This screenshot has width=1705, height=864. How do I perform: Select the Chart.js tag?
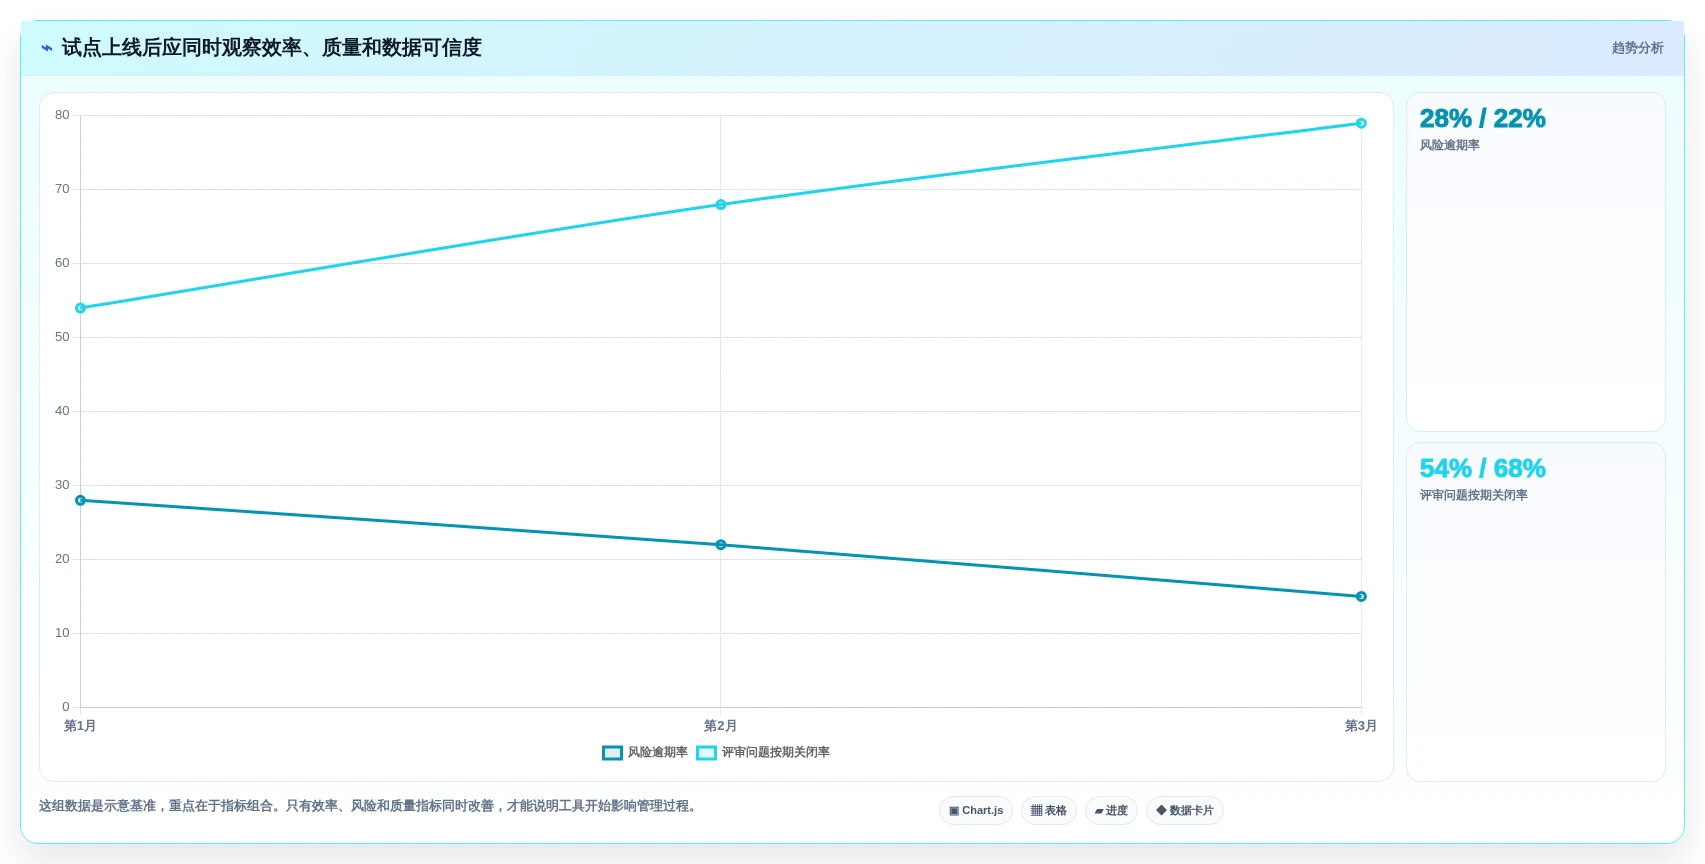976,811
